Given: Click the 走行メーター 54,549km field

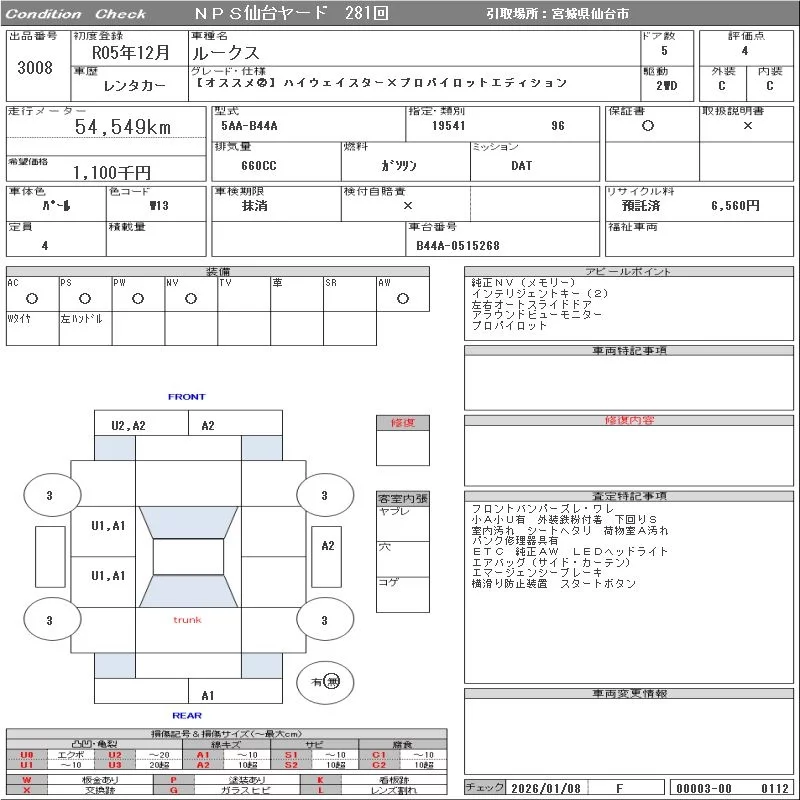Looking at the screenshot, I should tap(105, 127).
